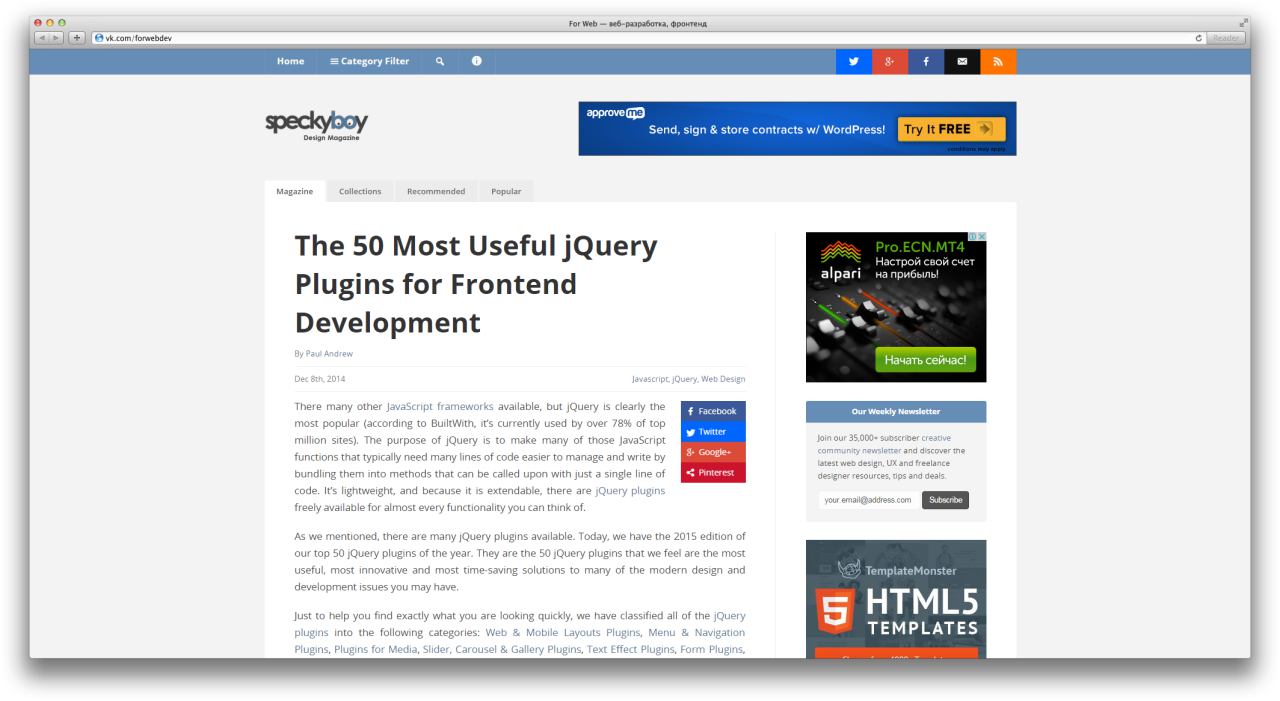Click the Safari Reader button
Screen dimensions: 1280x701
point(1226,38)
